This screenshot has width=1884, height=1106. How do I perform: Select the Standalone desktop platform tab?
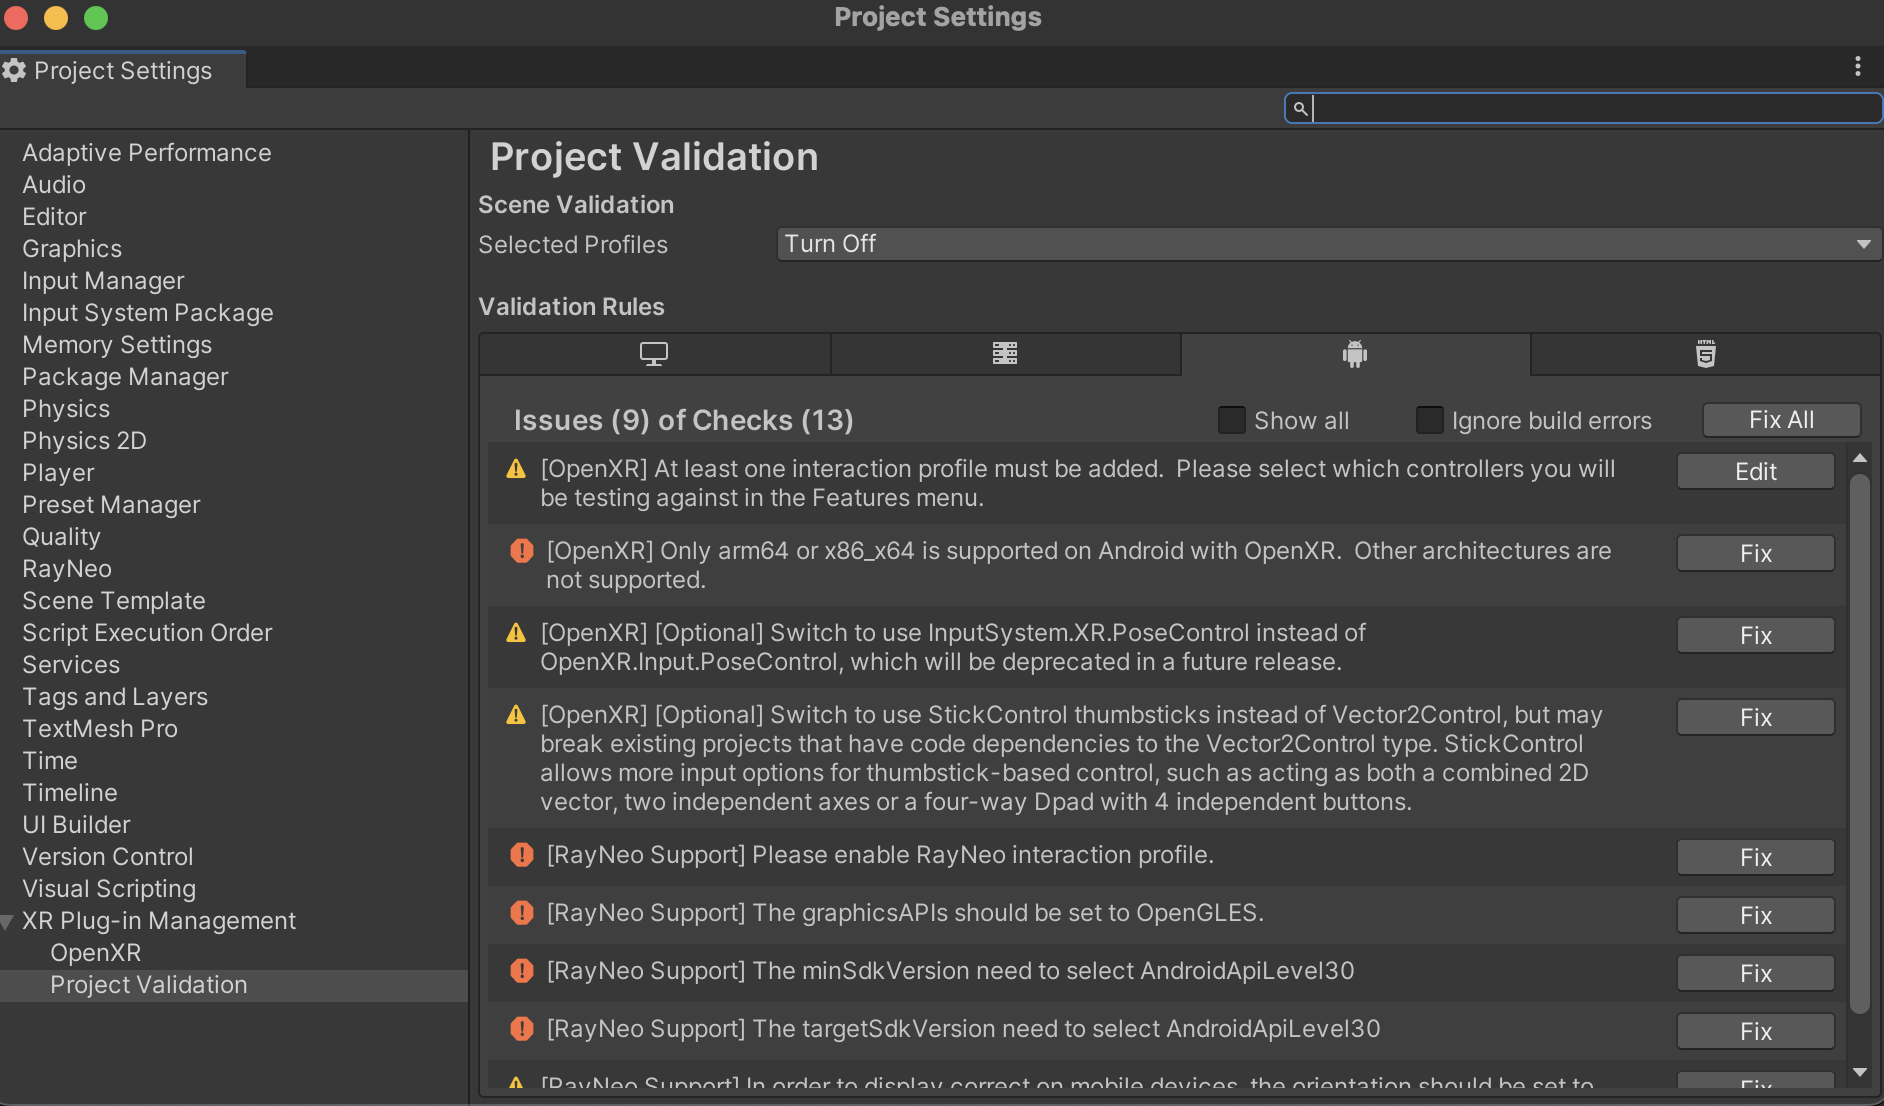tap(654, 354)
